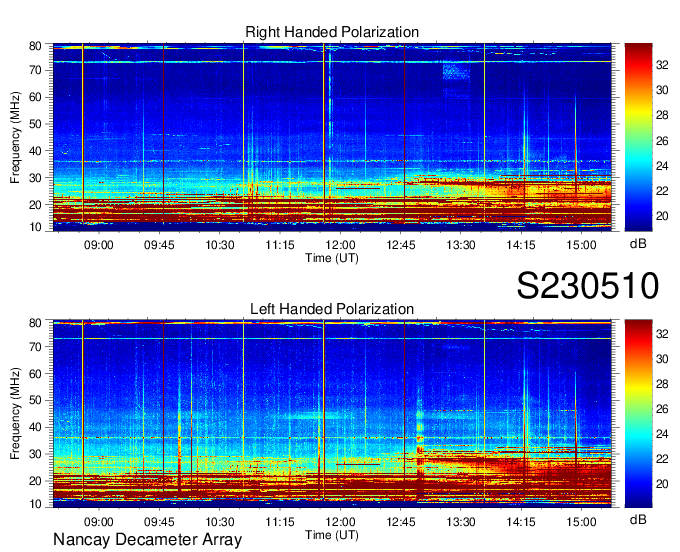Click the Right Handed colorbar's 28 dB label
This screenshot has height=552, width=680.
coord(662,115)
